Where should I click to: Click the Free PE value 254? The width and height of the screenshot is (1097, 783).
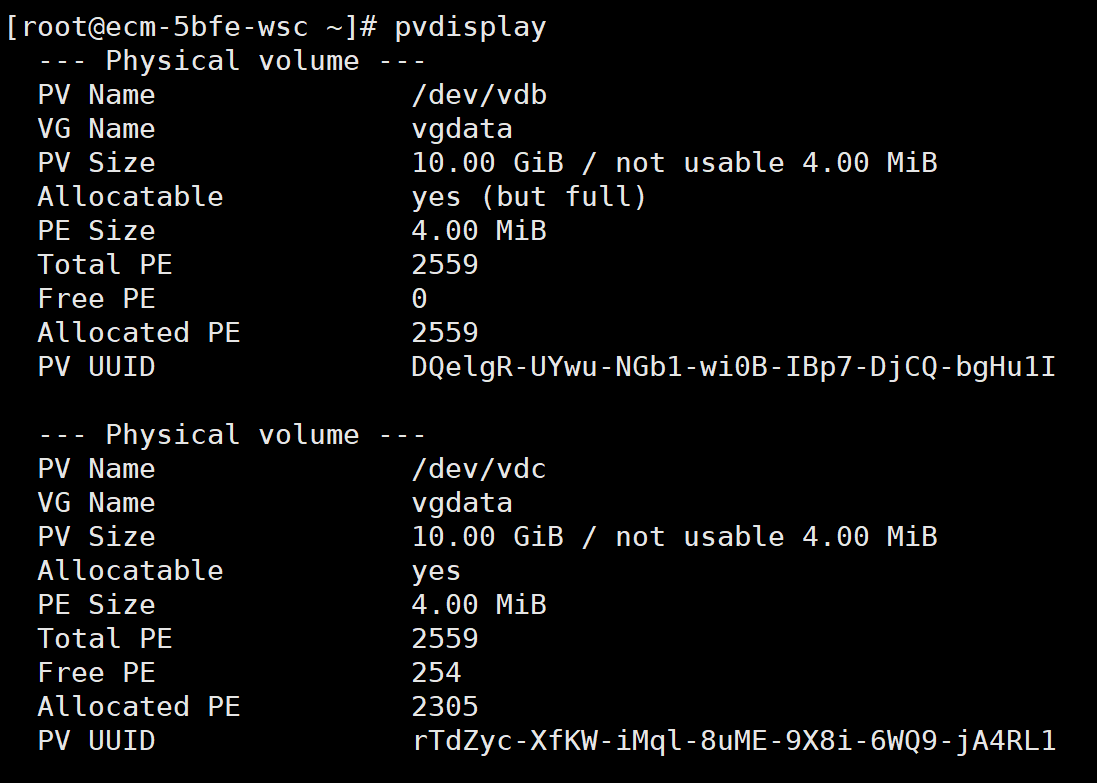(436, 673)
